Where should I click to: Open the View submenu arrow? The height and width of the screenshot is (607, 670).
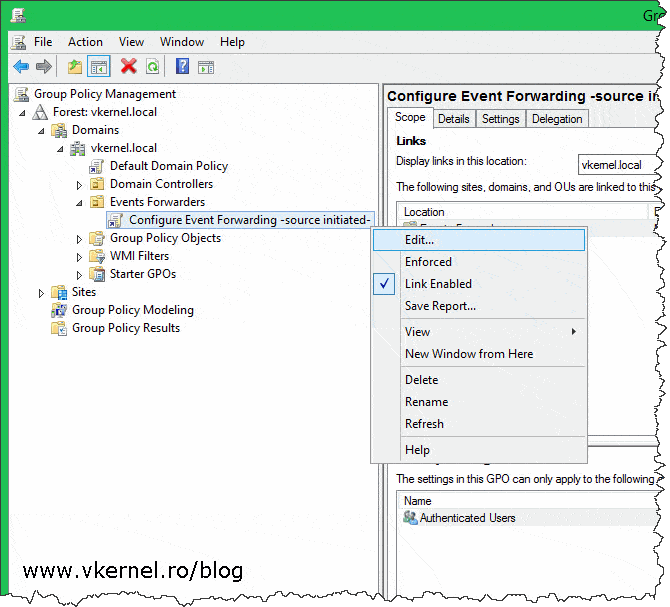574,331
